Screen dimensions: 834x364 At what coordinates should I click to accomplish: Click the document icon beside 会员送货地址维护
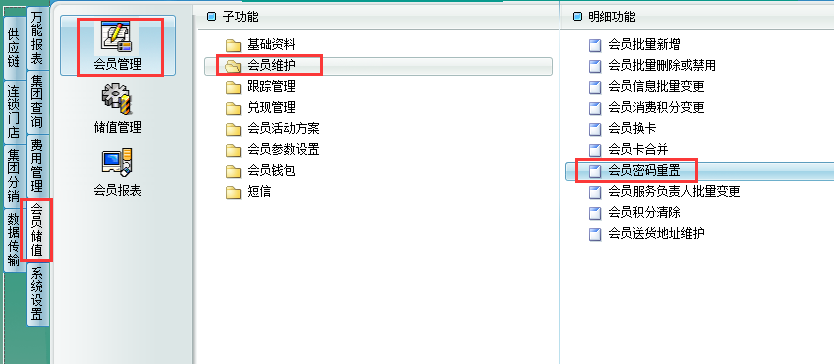pos(595,234)
